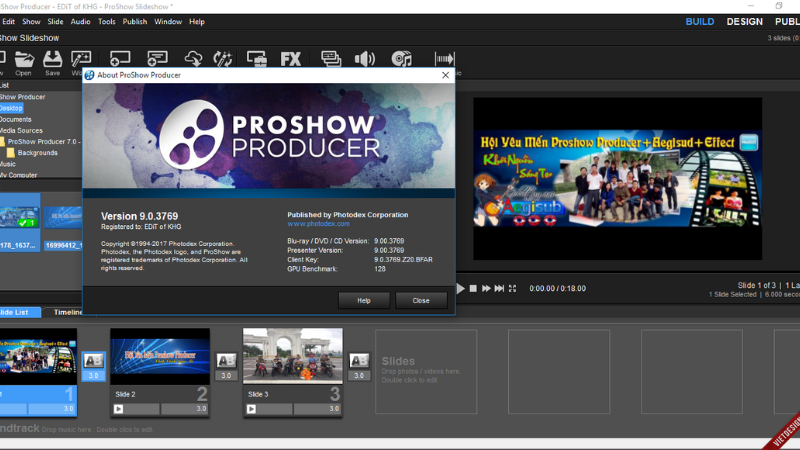This screenshot has height=450, width=800.
Task: Click the transition icon after Slide 2
Action: point(226,360)
